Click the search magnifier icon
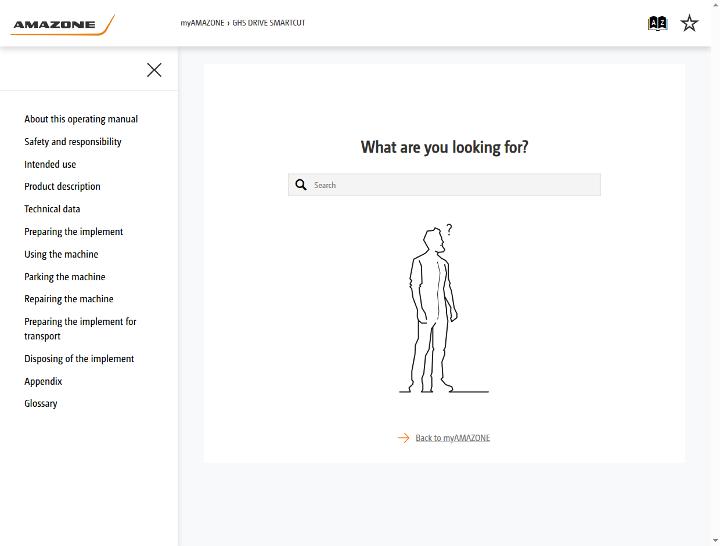The height and width of the screenshot is (546, 720). point(301,185)
